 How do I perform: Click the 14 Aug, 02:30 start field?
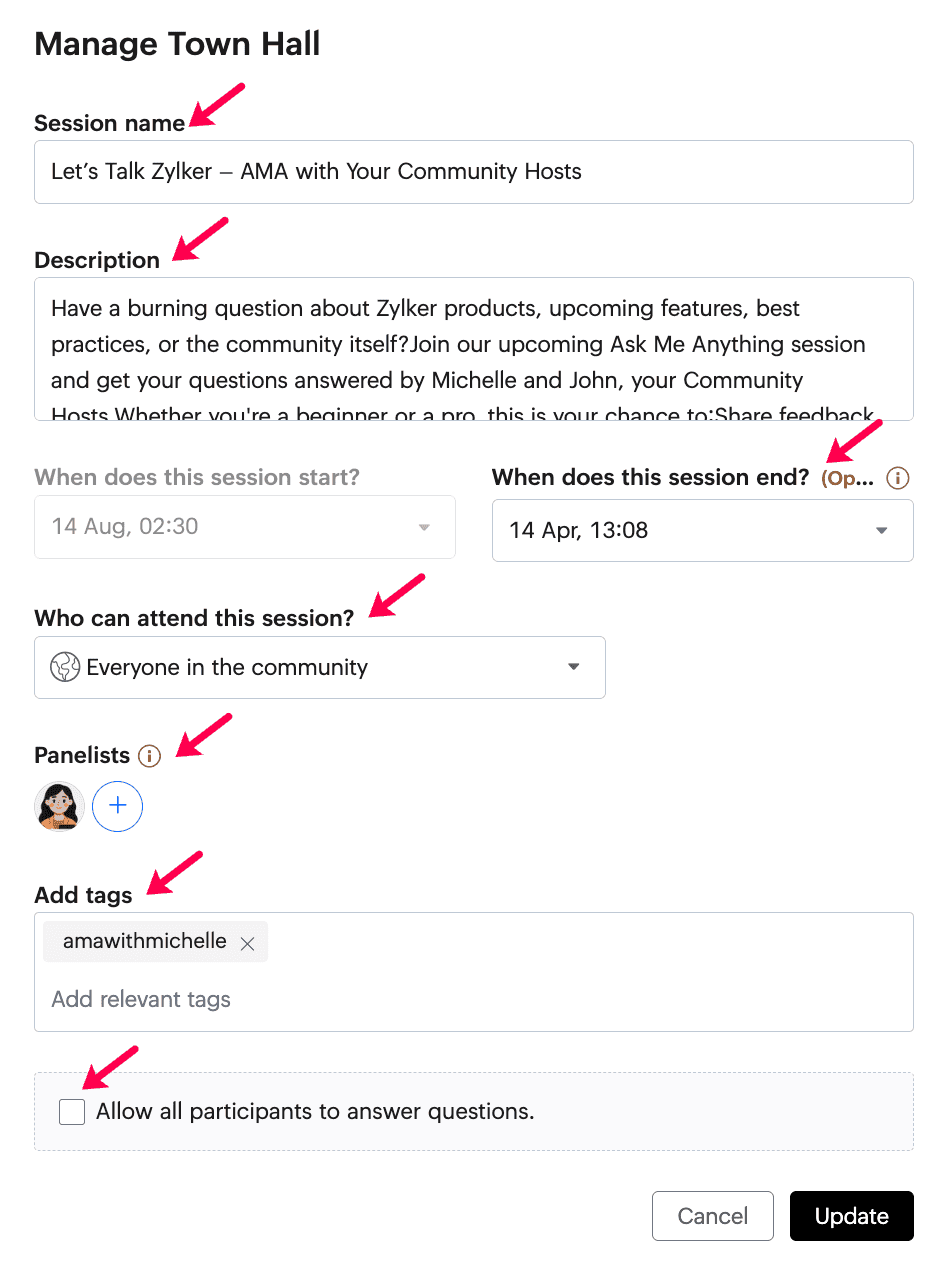pos(245,527)
